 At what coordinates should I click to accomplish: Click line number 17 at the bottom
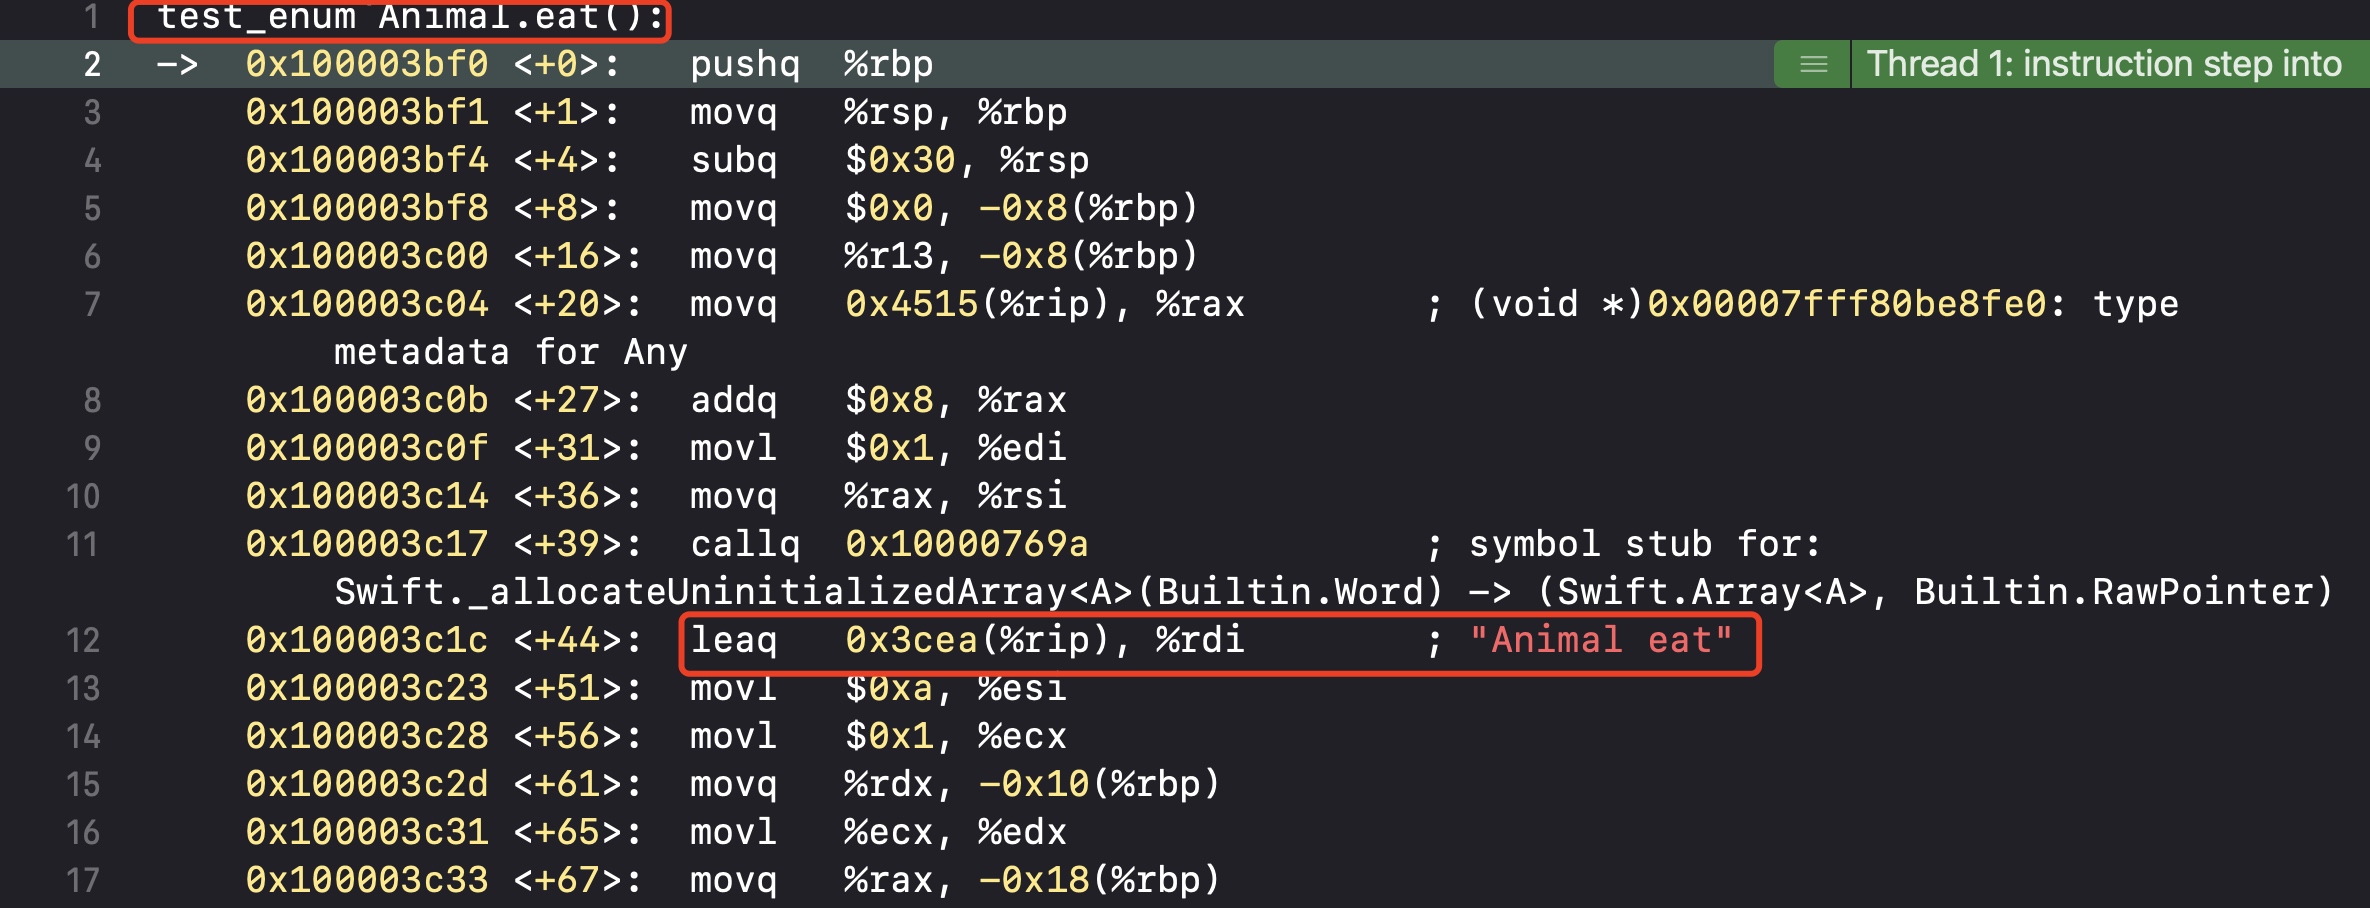pos(85,880)
